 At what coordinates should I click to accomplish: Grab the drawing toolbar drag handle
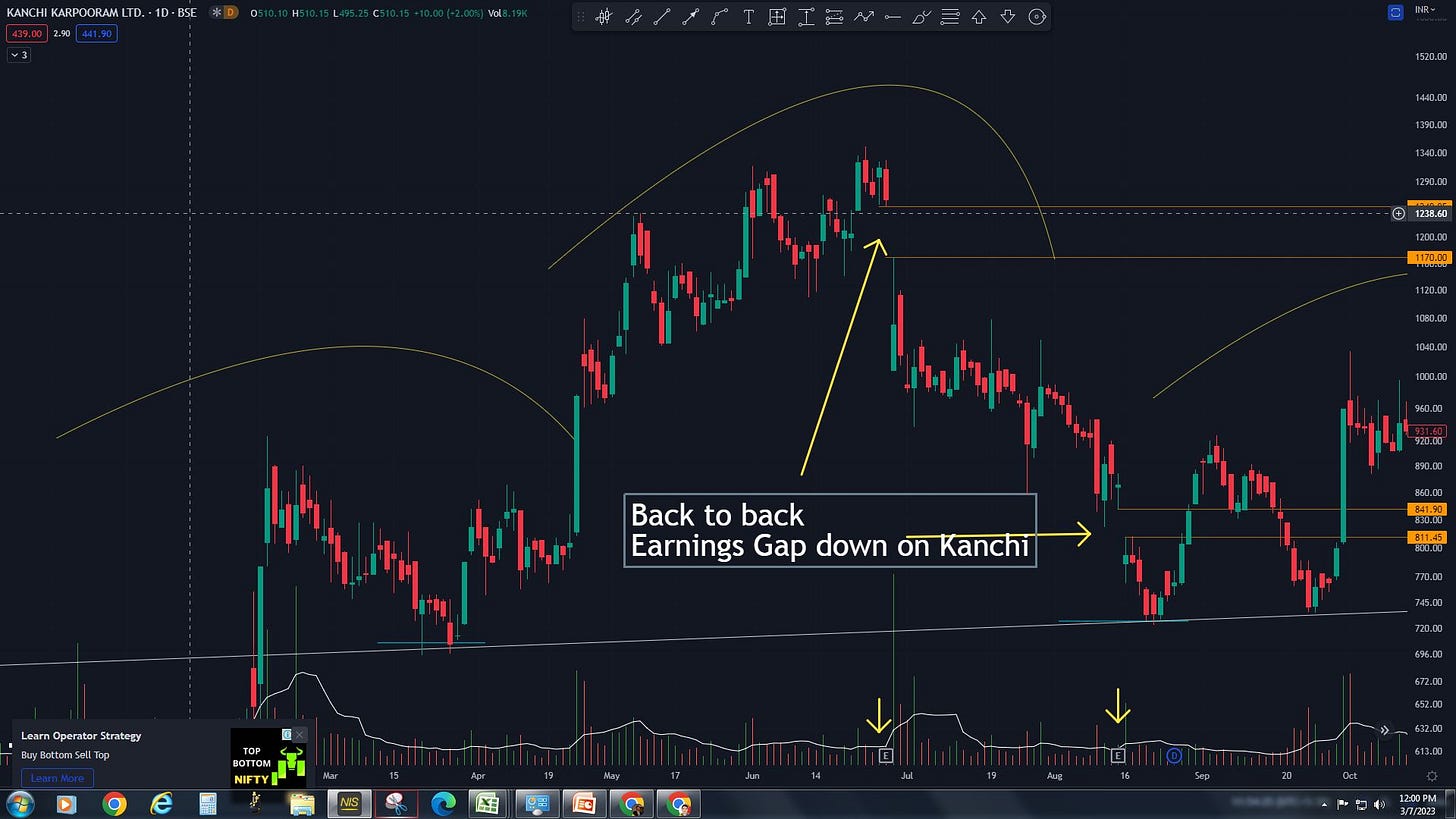(582, 17)
